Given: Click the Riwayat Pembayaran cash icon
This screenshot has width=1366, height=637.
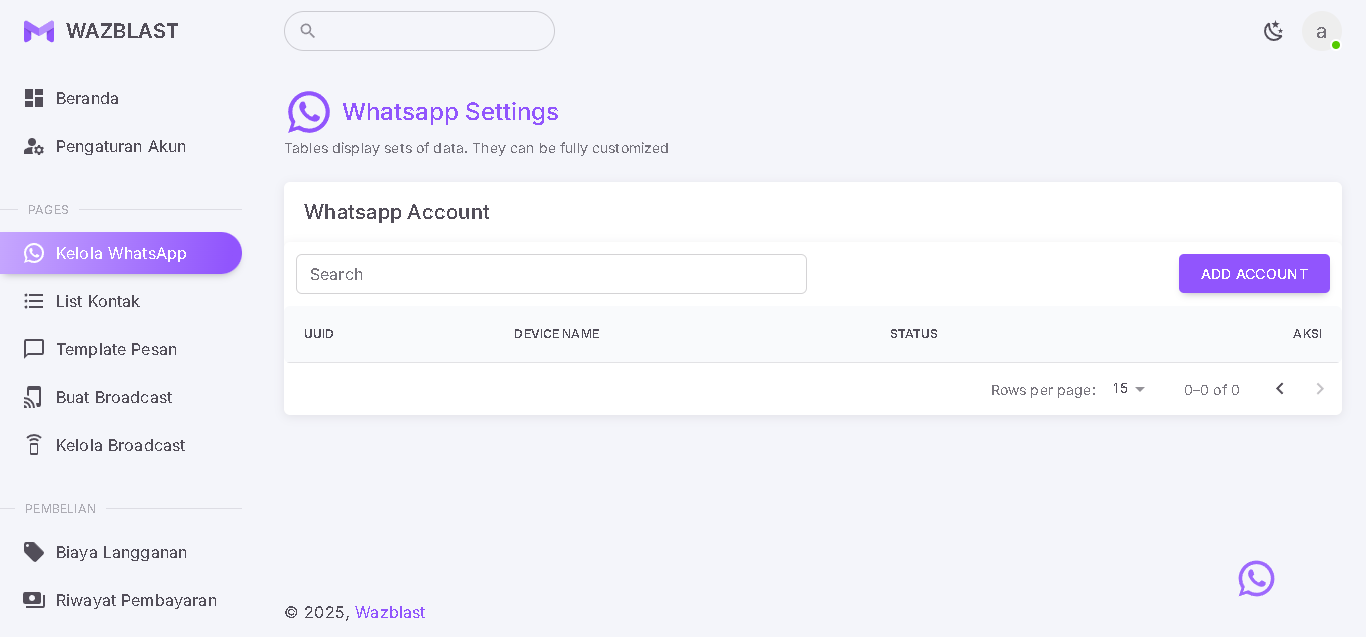Looking at the screenshot, I should [x=34, y=600].
